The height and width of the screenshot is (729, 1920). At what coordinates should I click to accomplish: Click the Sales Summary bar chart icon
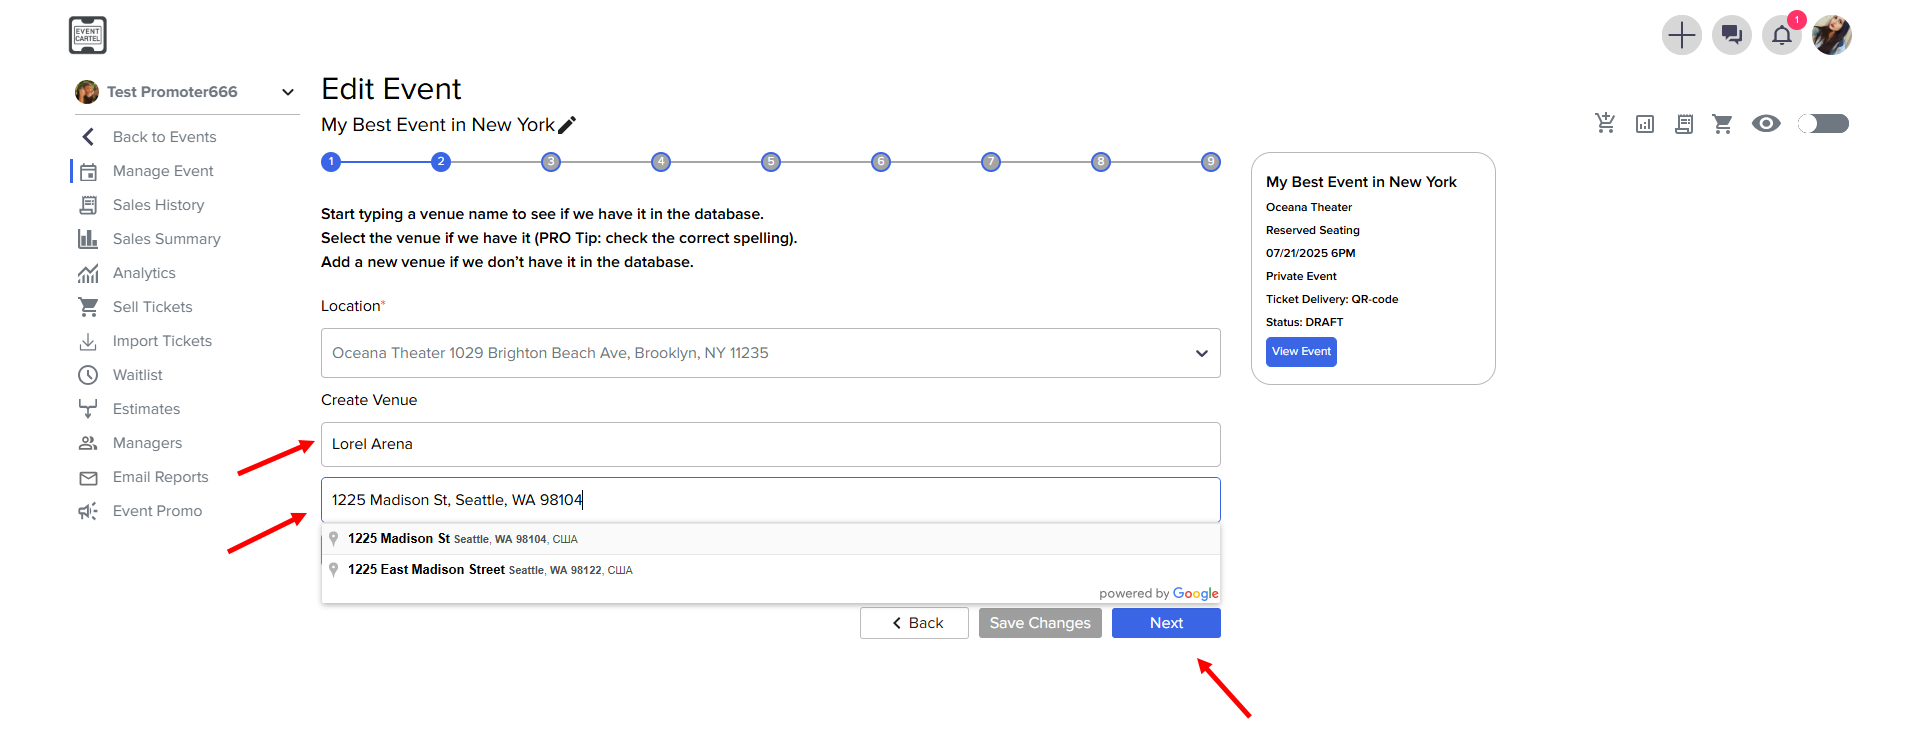tap(88, 239)
